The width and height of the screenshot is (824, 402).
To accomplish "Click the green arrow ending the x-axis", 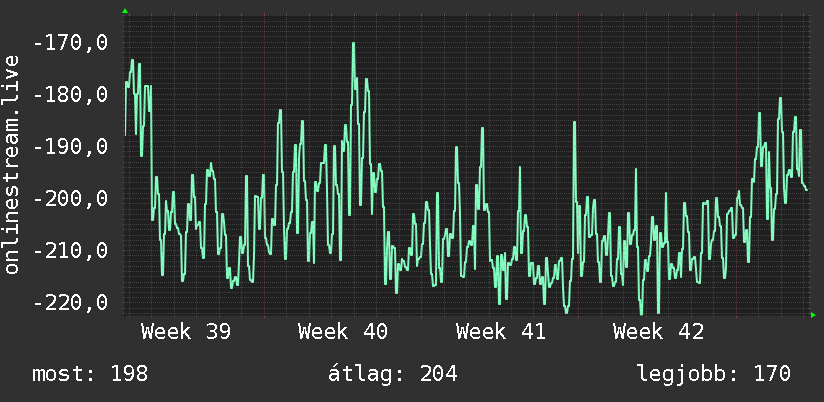I will (x=813, y=315).
